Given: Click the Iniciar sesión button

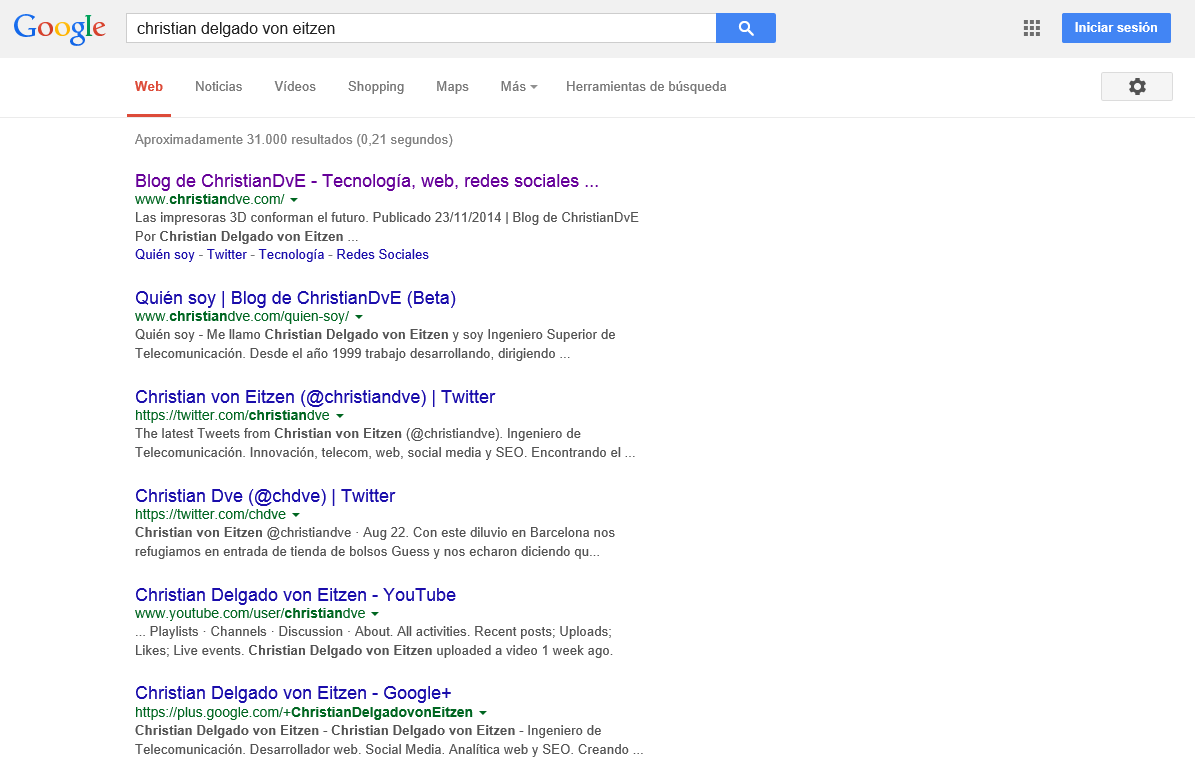Looking at the screenshot, I should click(x=1116, y=27).
